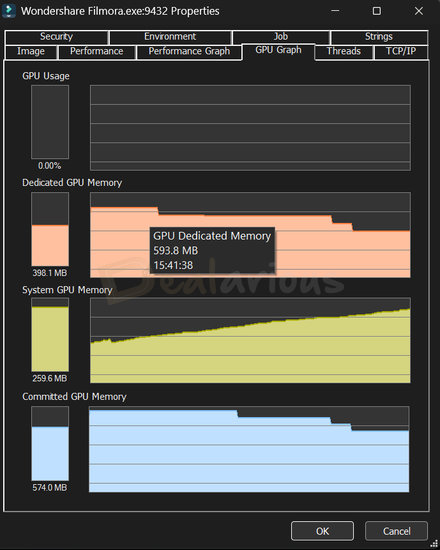The height and width of the screenshot is (550, 440).
Task: Minimize the Properties window
Action: pyautogui.click(x=335, y=11)
